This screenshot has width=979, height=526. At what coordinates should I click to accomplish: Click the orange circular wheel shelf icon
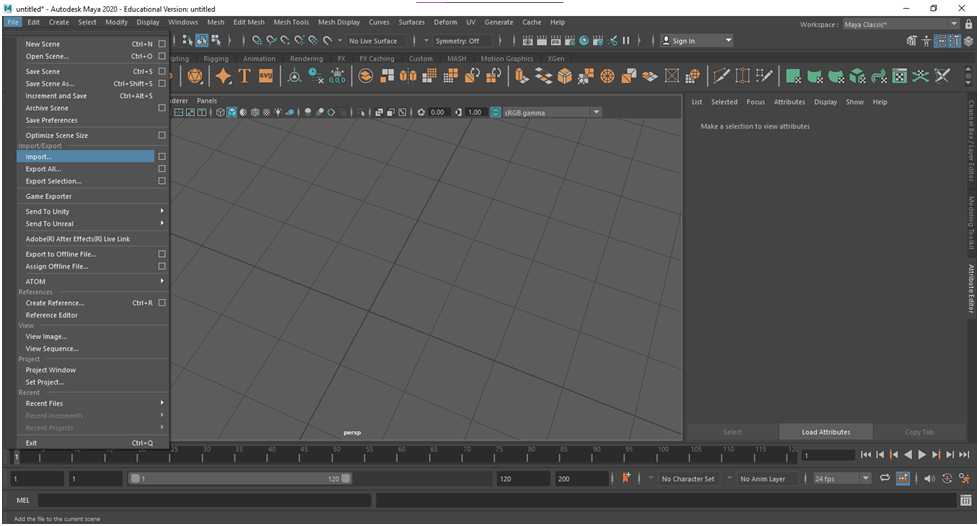(607, 76)
